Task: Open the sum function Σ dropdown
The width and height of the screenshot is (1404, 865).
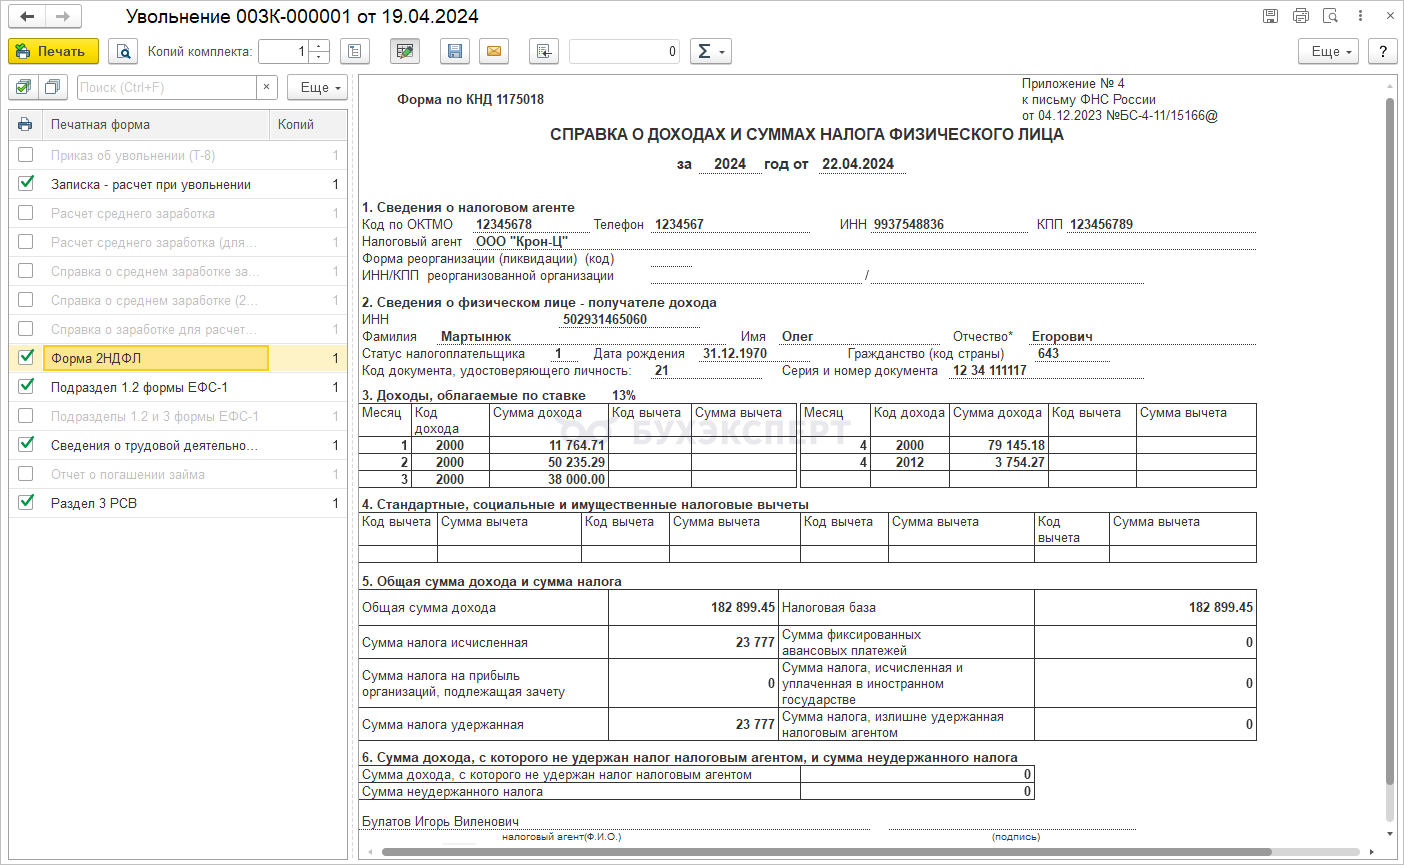Action: click(x=710, y=51)
